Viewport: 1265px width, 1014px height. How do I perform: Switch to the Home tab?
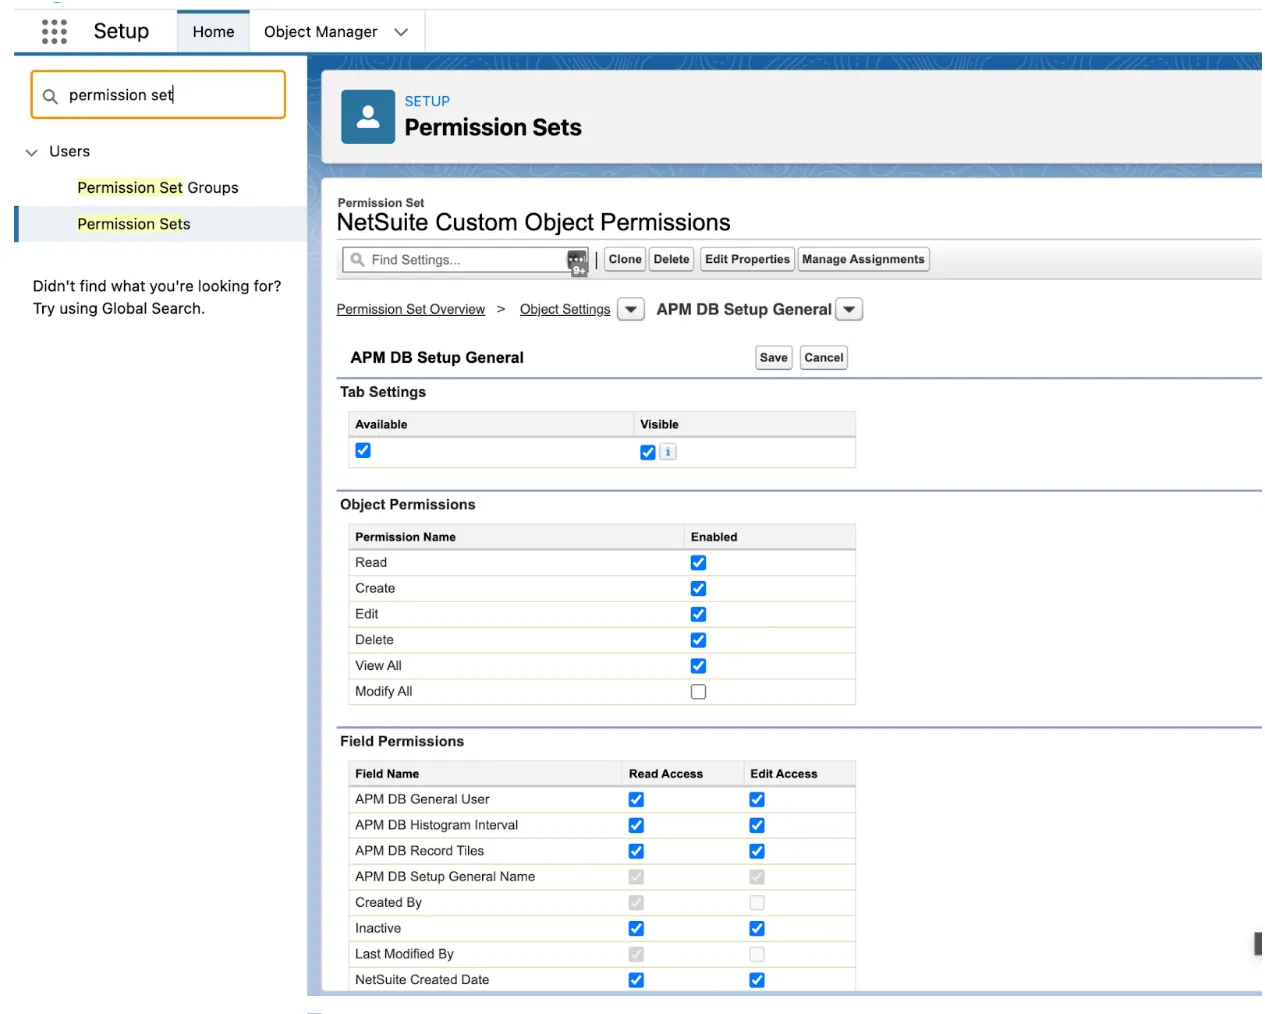213,32
